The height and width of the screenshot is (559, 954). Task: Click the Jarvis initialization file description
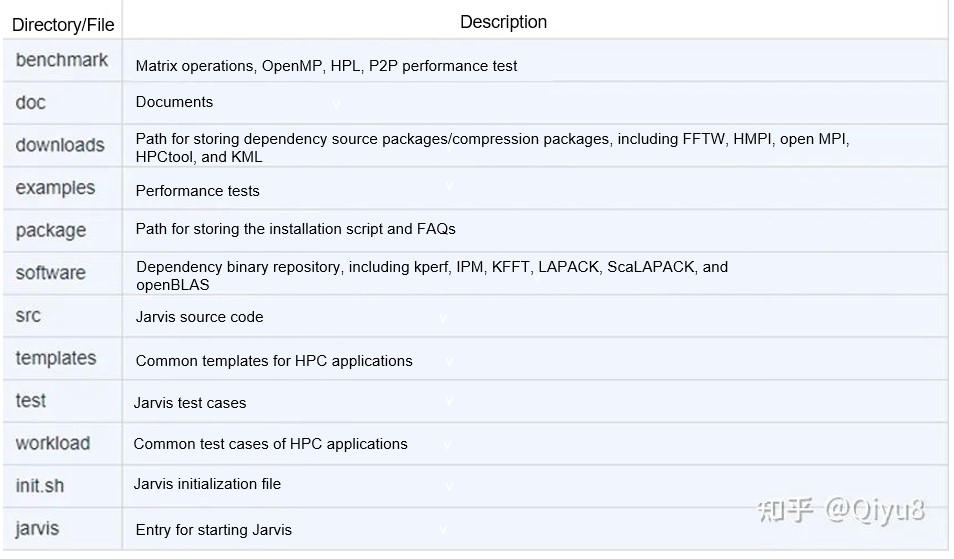coord(207,484)
